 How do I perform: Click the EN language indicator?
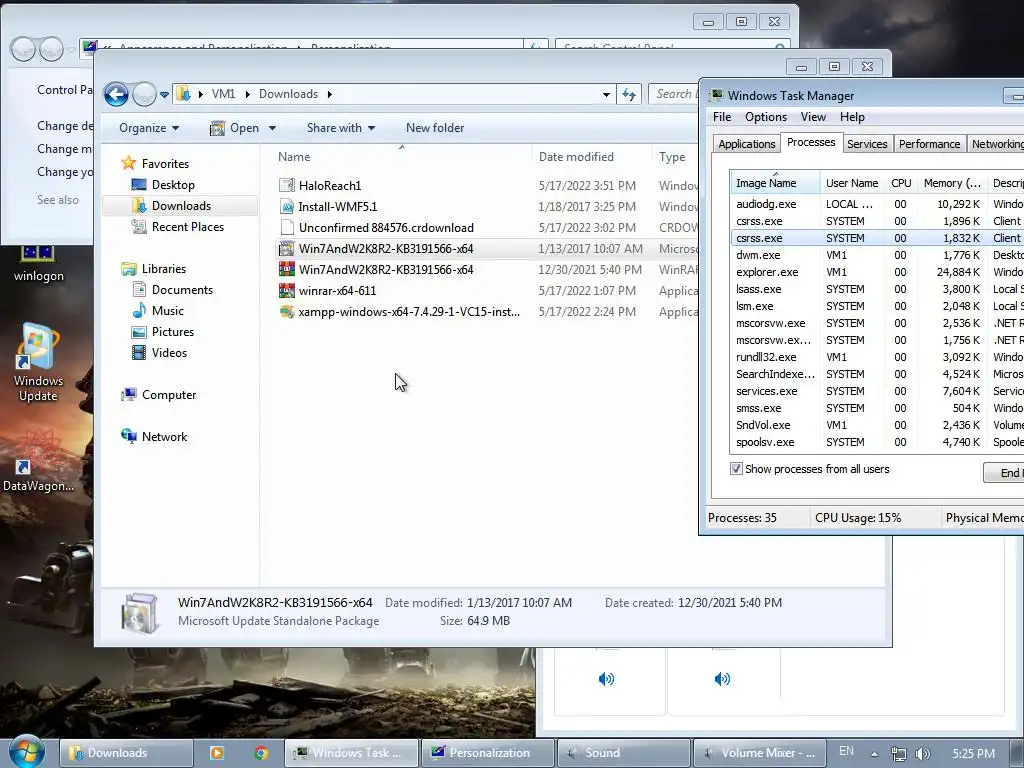point(846,752)
